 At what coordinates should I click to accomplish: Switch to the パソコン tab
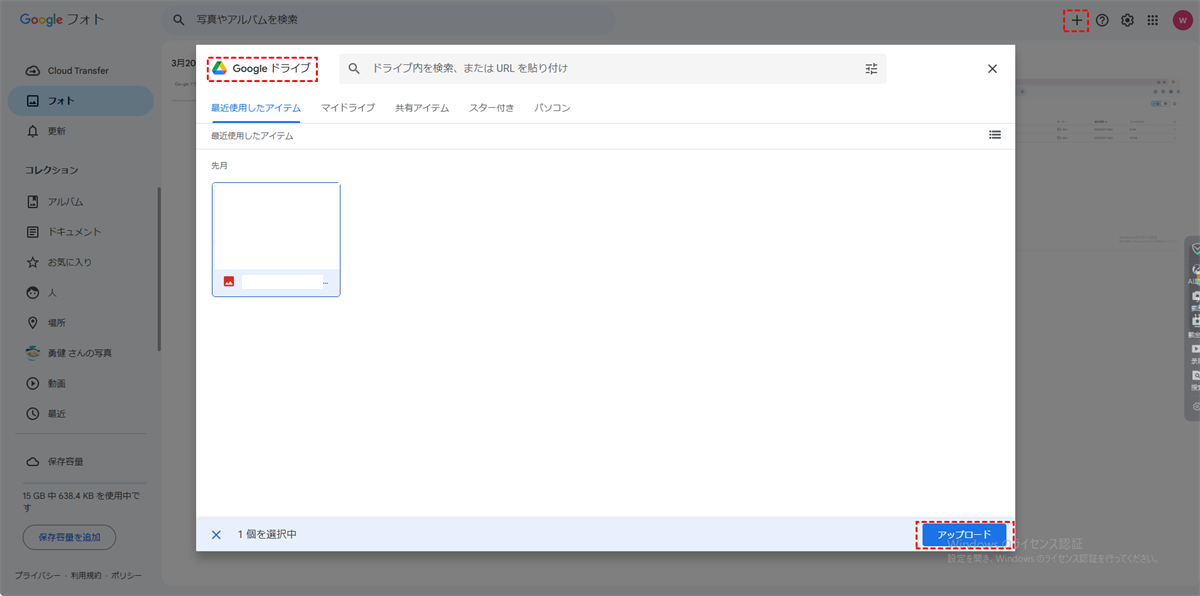click(552, 108)
